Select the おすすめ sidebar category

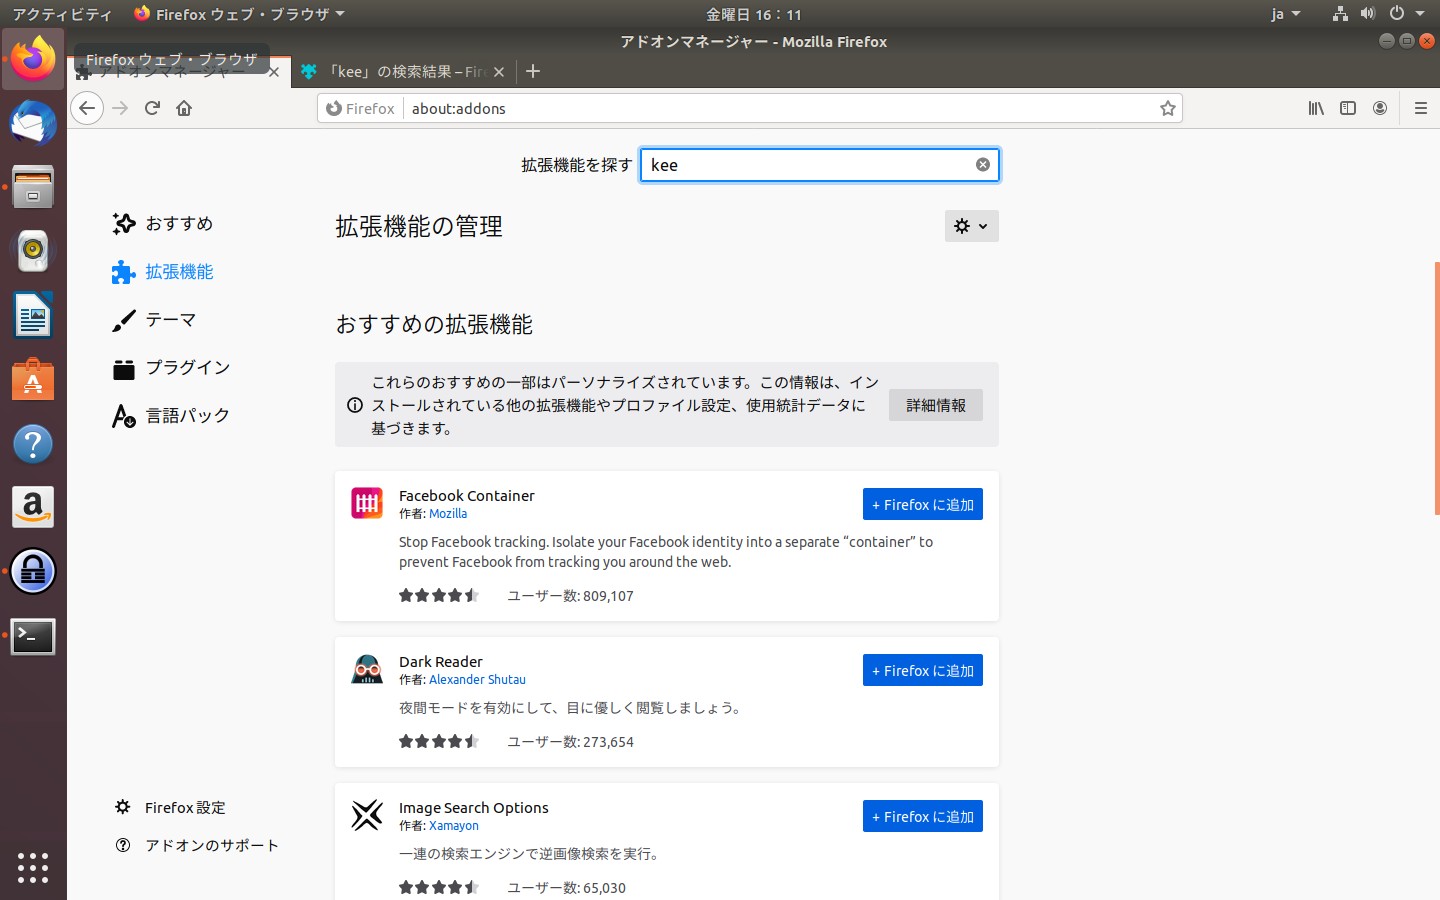(x=163, y=224)
